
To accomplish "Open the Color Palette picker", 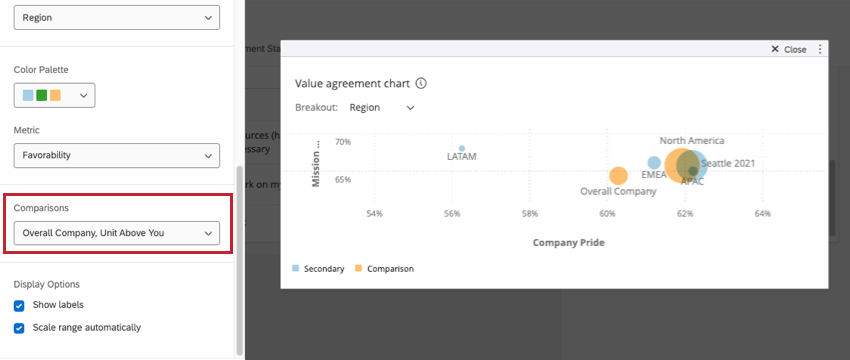I will tap(54, 95).
